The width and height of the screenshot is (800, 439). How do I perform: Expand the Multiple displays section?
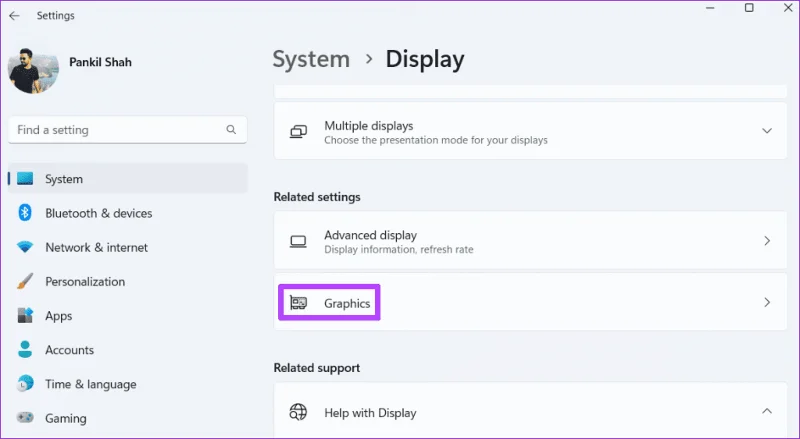[531, 131]
